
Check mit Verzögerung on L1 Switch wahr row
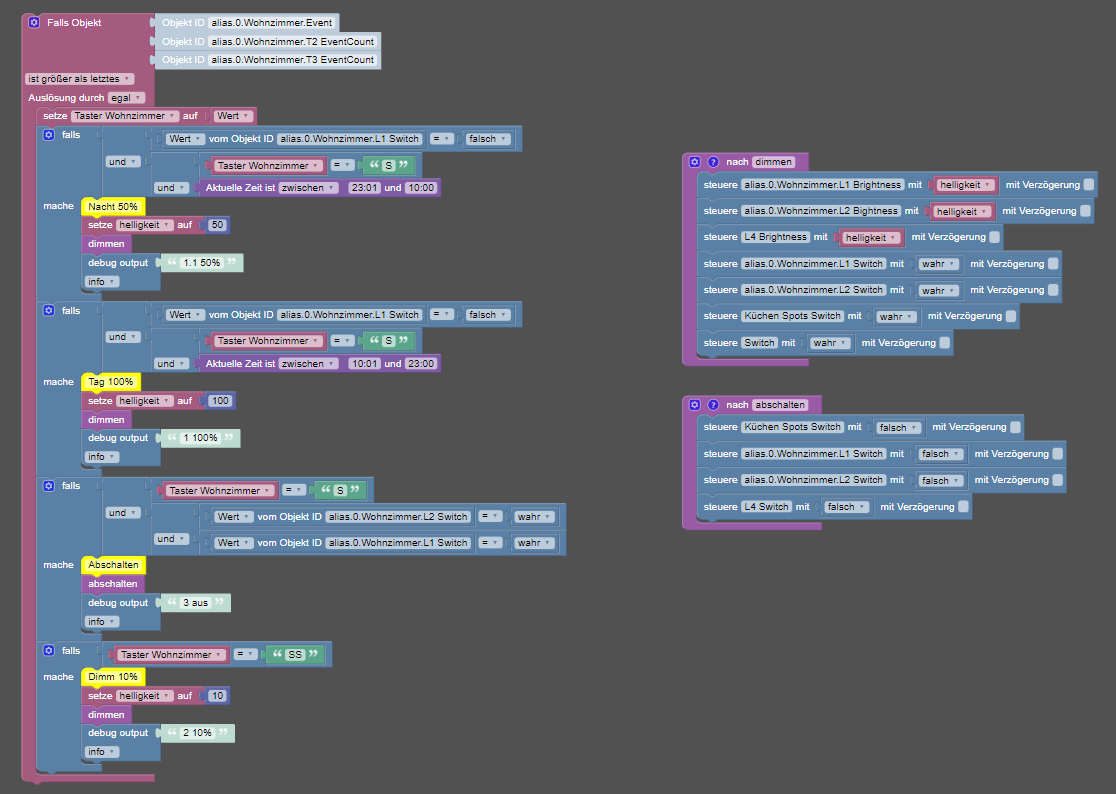pos(1053,263)
